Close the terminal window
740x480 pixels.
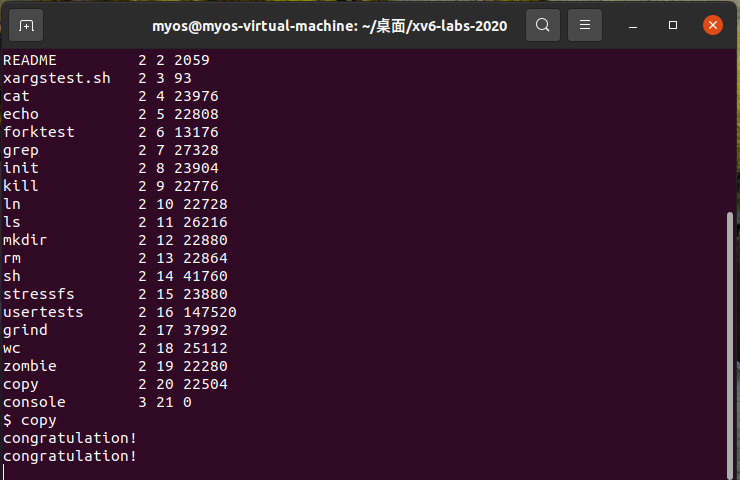(x=712, y=25)
